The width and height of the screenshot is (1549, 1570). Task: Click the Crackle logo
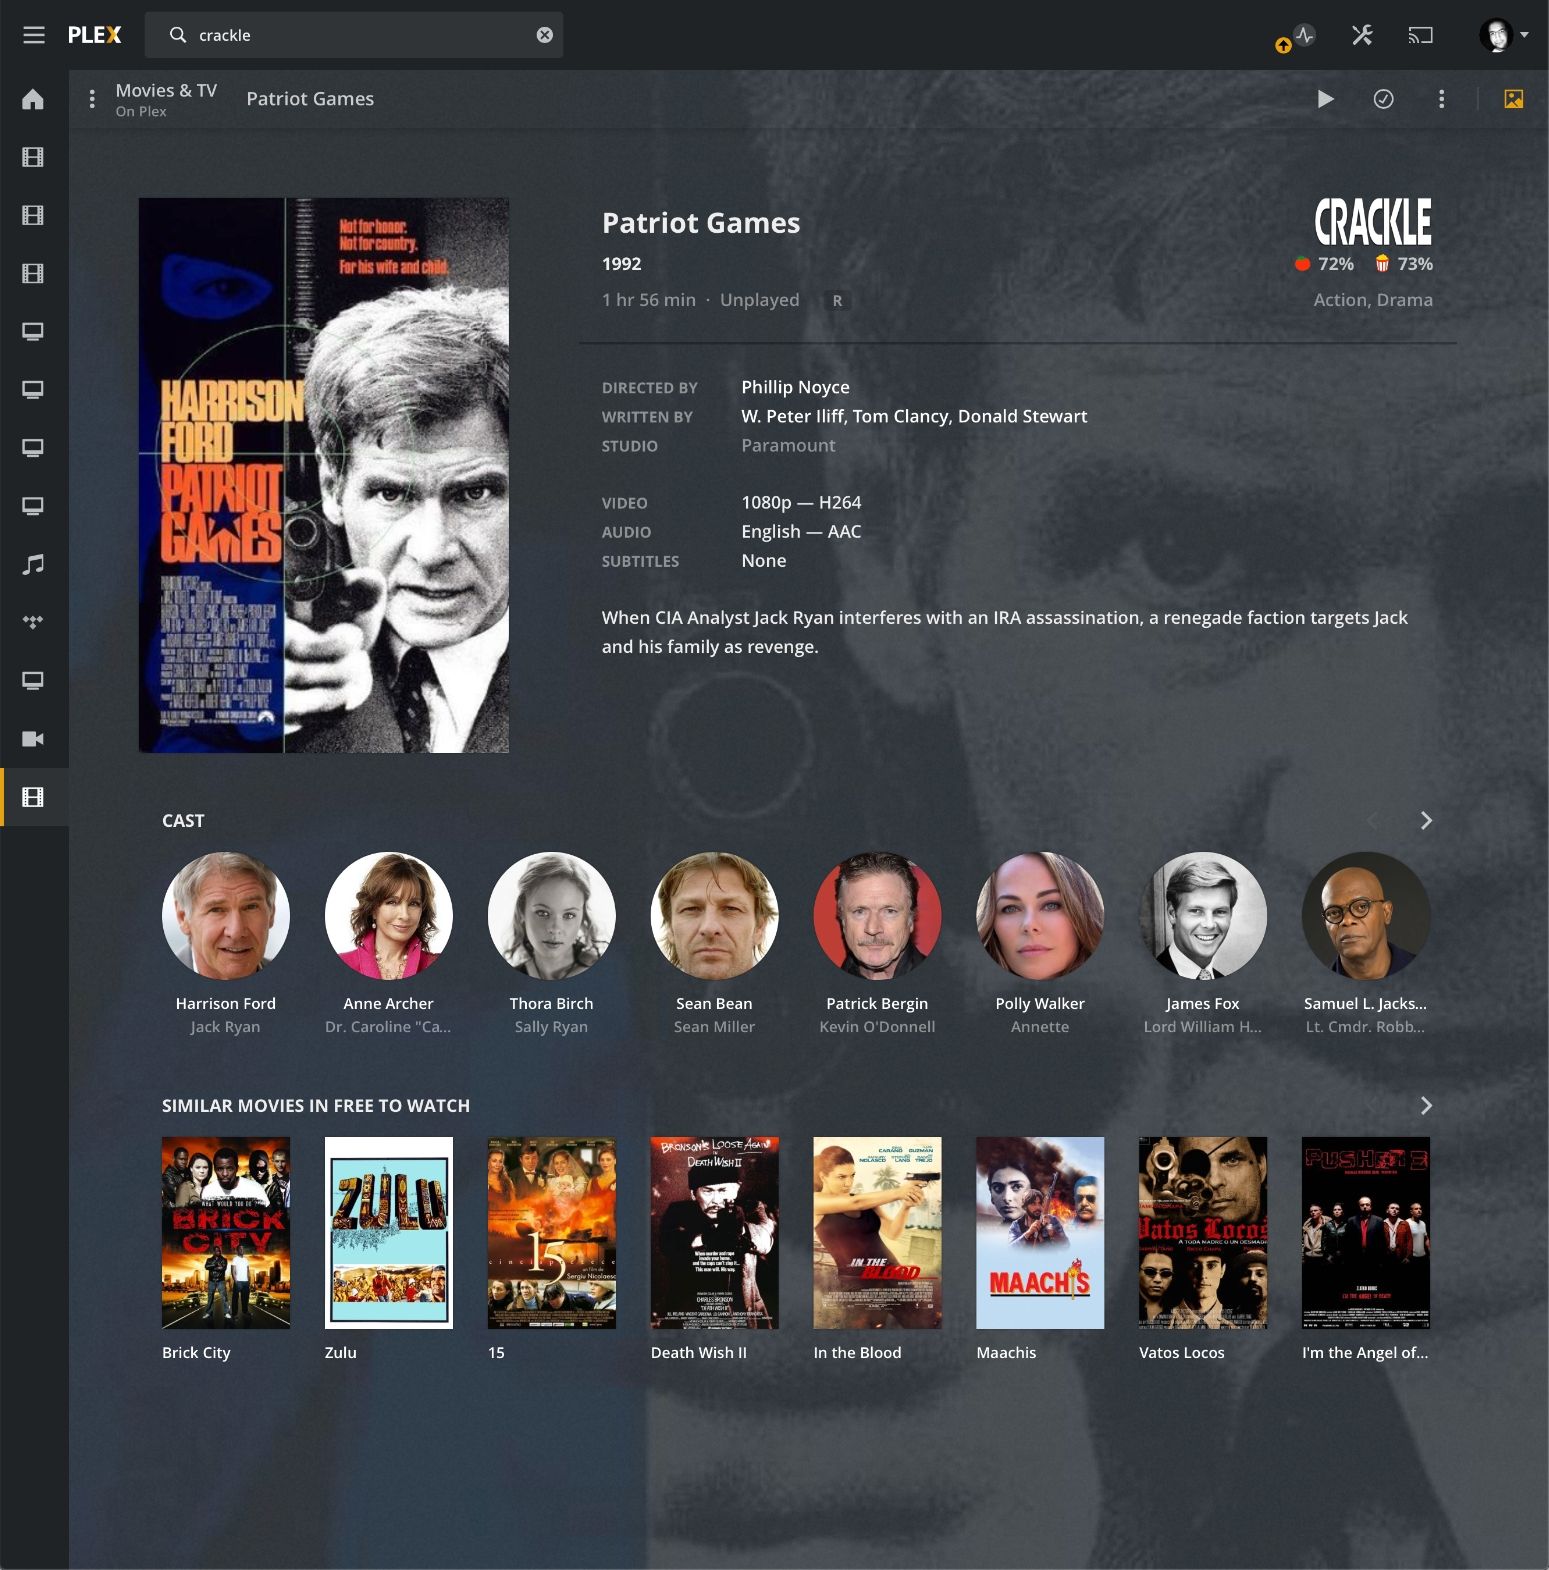click(x=1373, y=222)
